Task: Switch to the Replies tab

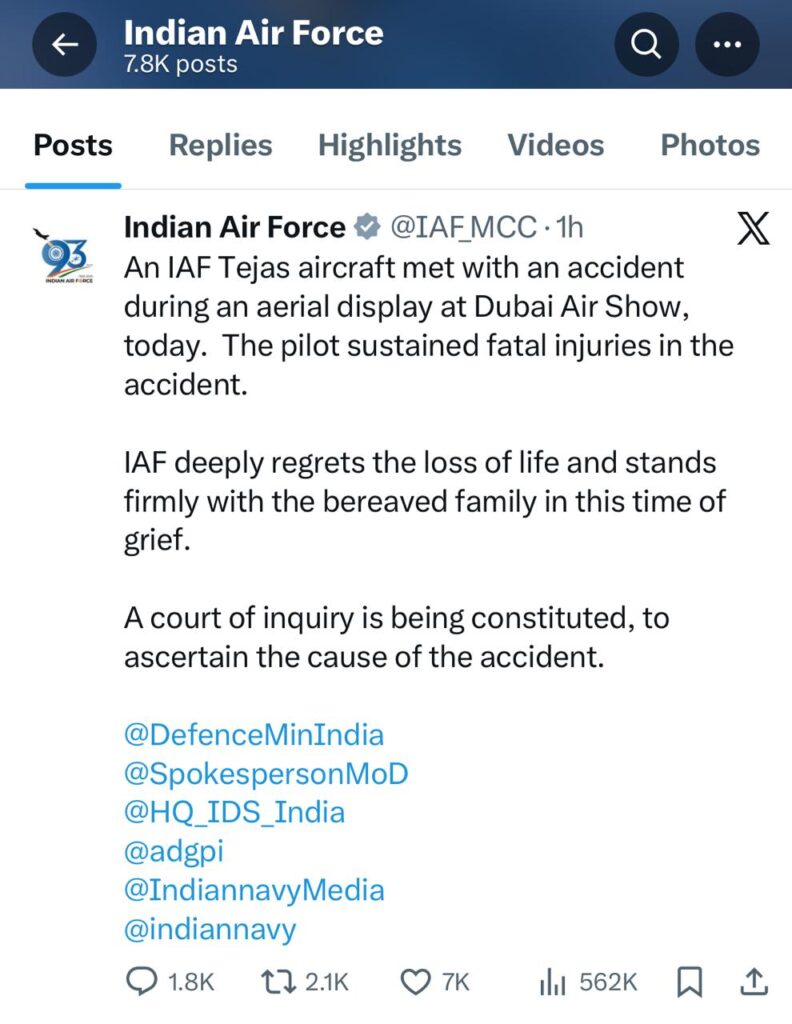Action: [x=220, y=146]
